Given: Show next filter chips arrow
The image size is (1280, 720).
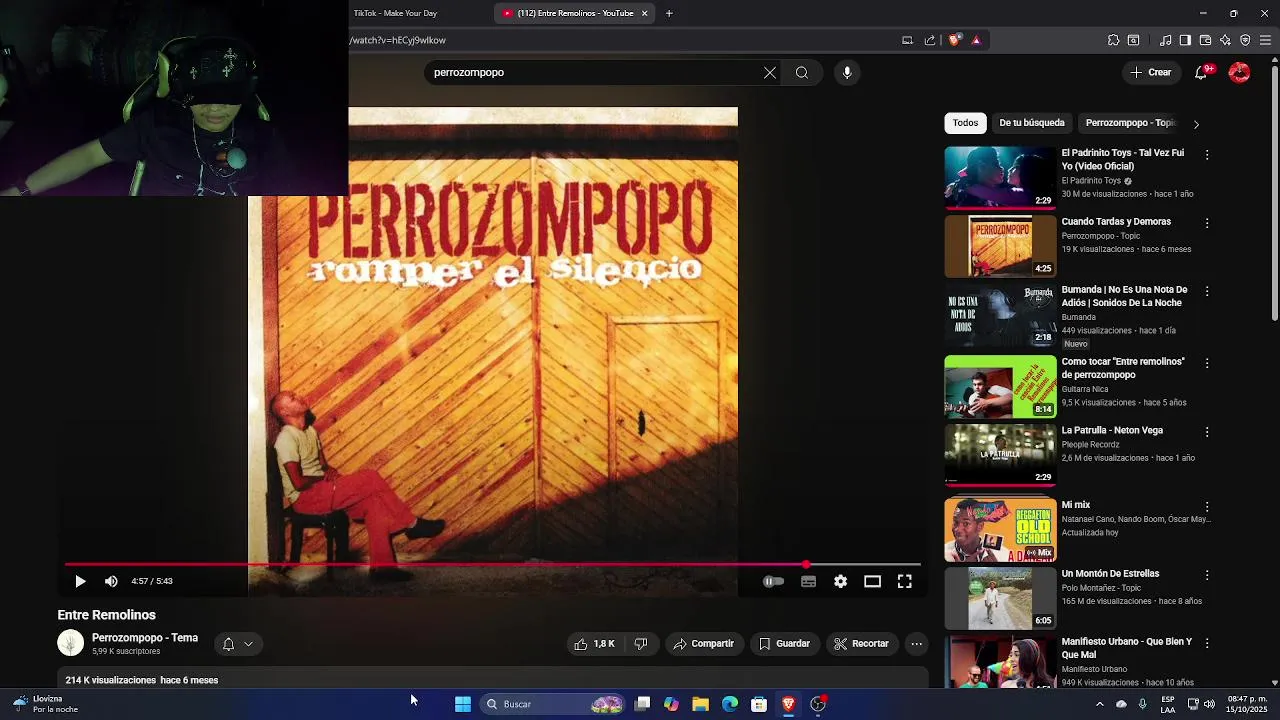Looking at the screenshot, I should 1196,124.
